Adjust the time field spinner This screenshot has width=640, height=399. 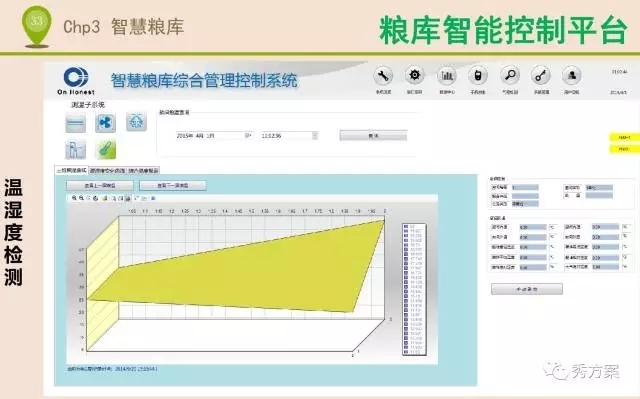pyautogui.click(x=315, y=135)
